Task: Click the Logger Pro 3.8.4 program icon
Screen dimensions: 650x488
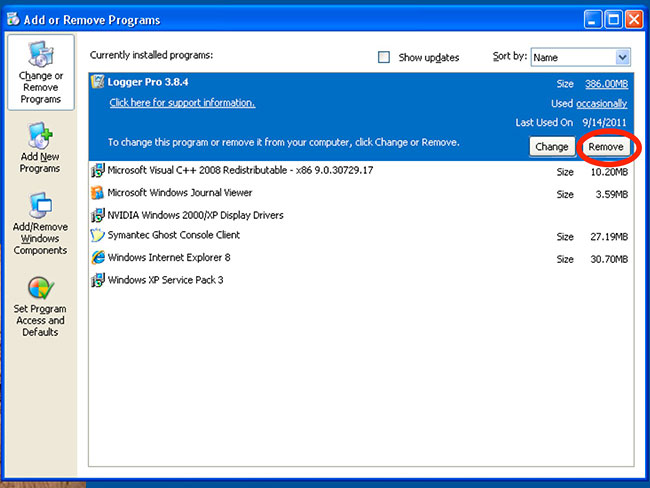Action: pyautogui.click(x=97, y=82)
